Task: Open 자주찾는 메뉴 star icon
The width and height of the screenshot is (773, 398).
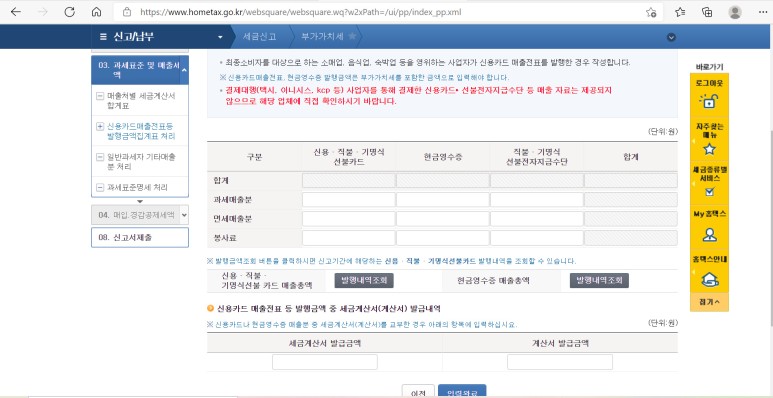Action: point(709,148)
